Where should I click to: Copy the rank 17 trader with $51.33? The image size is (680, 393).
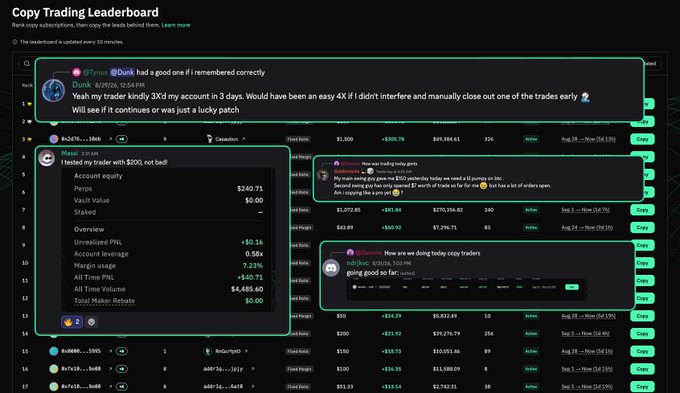click(x=642, y=386)
